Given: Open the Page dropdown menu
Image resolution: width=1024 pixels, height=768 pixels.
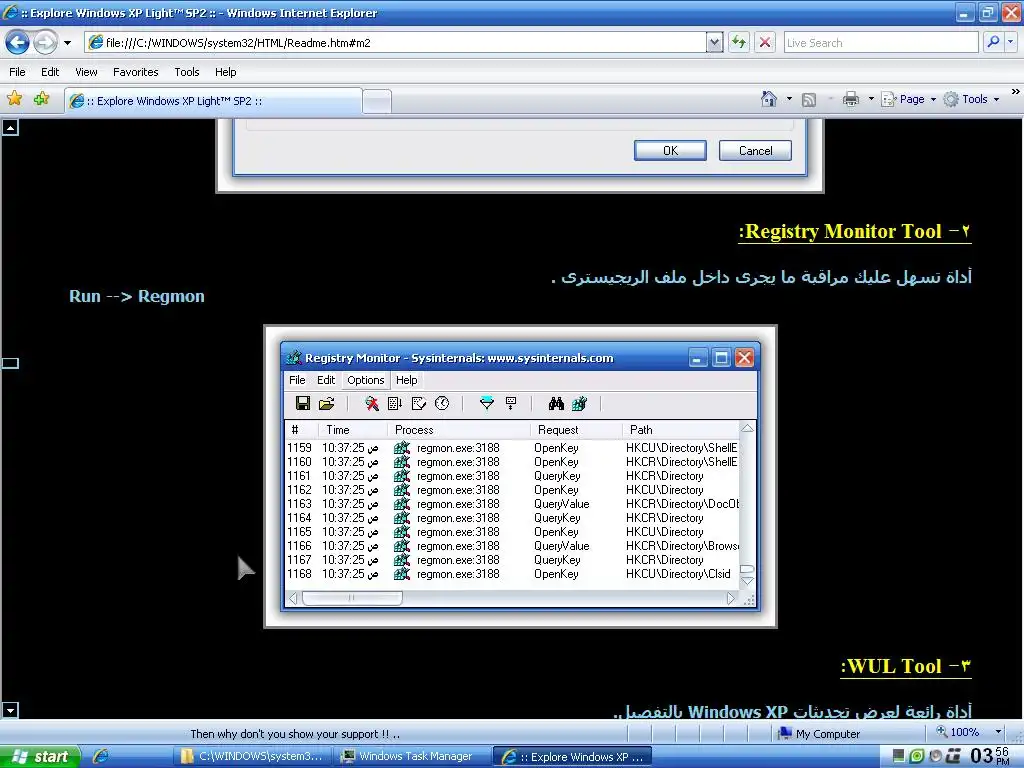Looking at the screenshot, I should pyautogui.click(x=909, y=99).
